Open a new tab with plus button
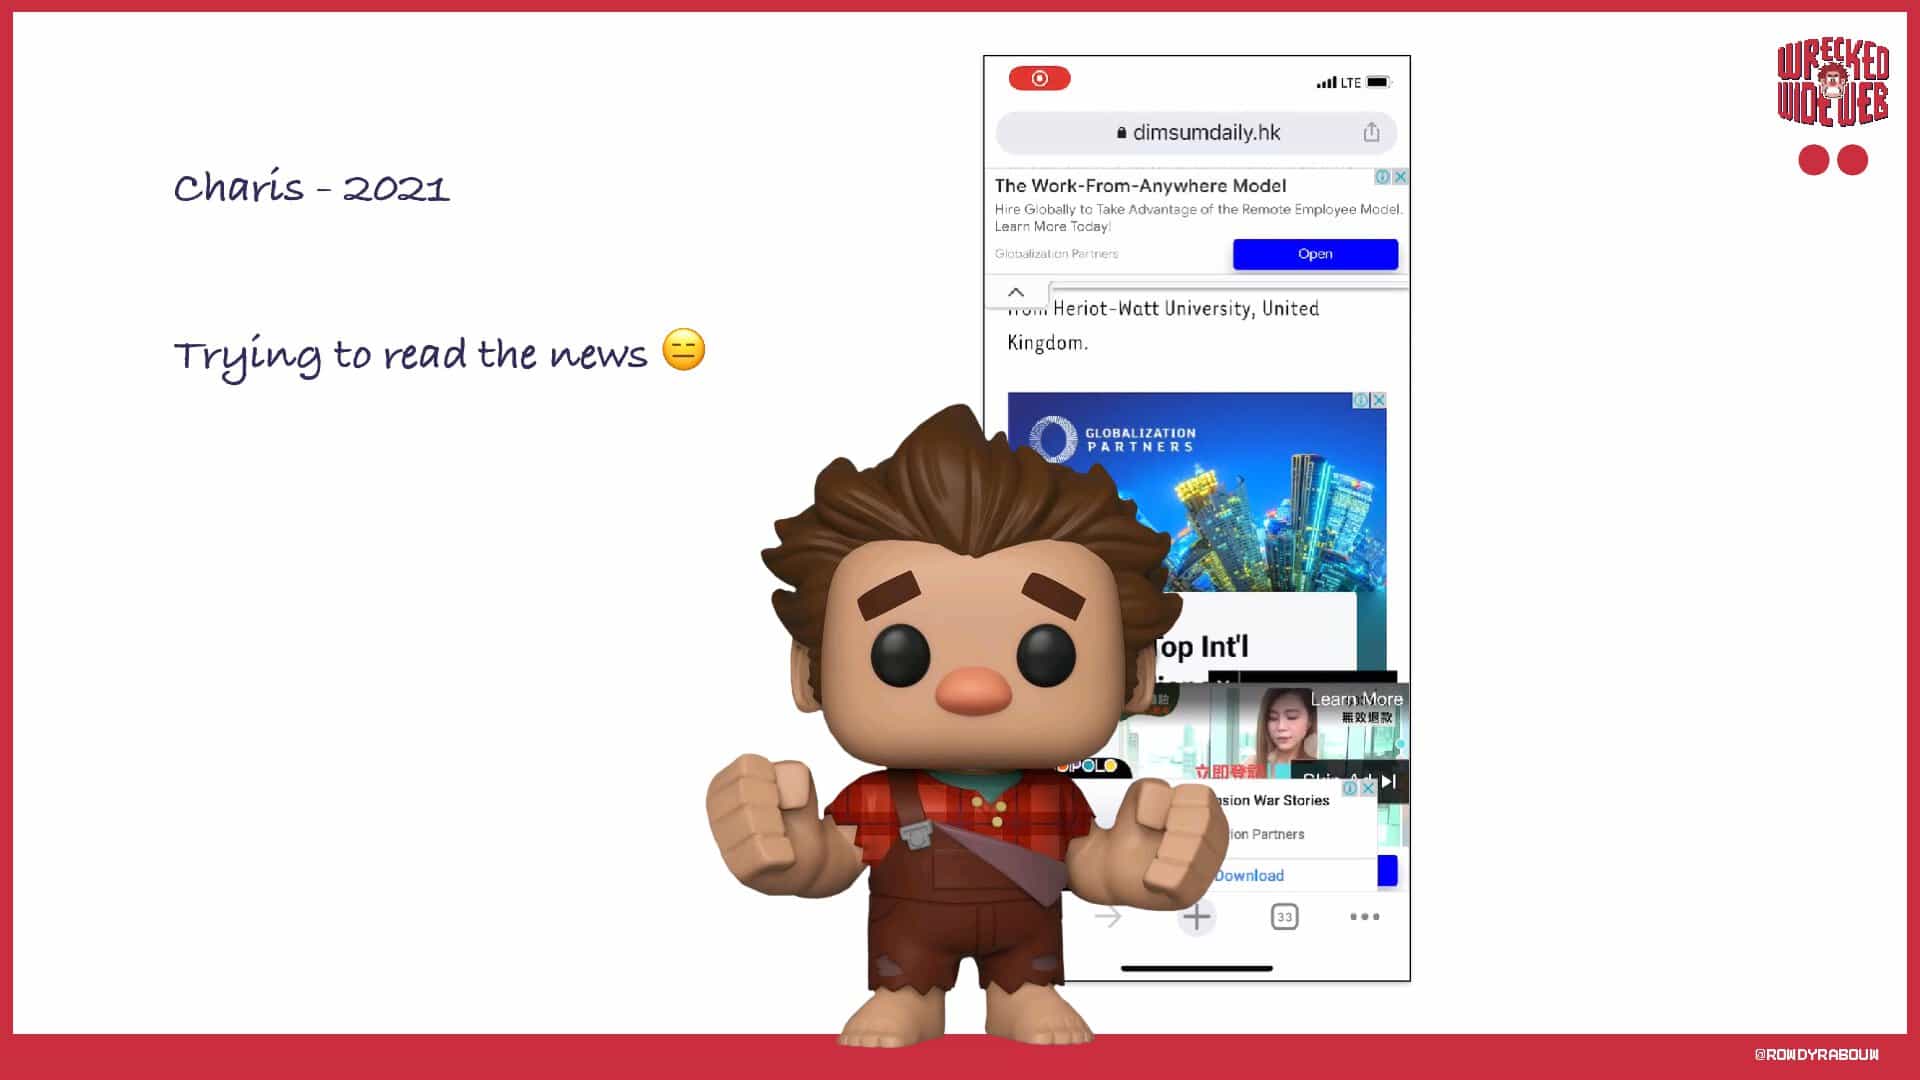 pyautogui.click(x=1196, y=917)
